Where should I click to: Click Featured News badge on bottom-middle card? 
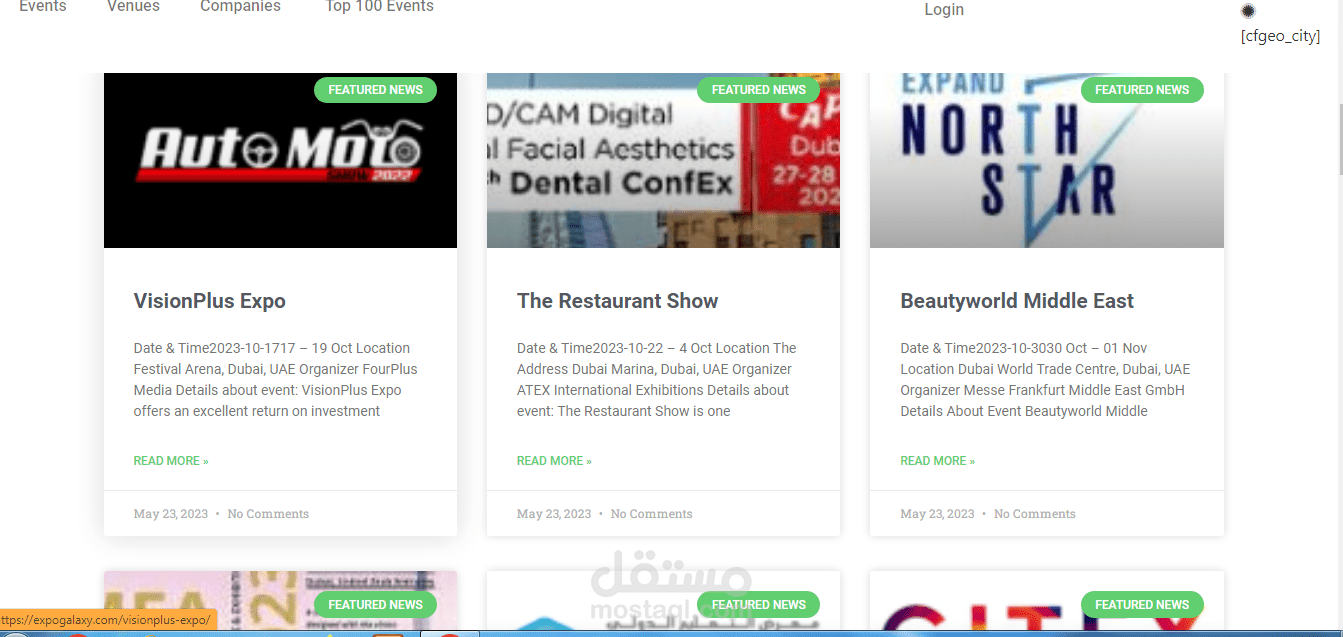[758, 605]
